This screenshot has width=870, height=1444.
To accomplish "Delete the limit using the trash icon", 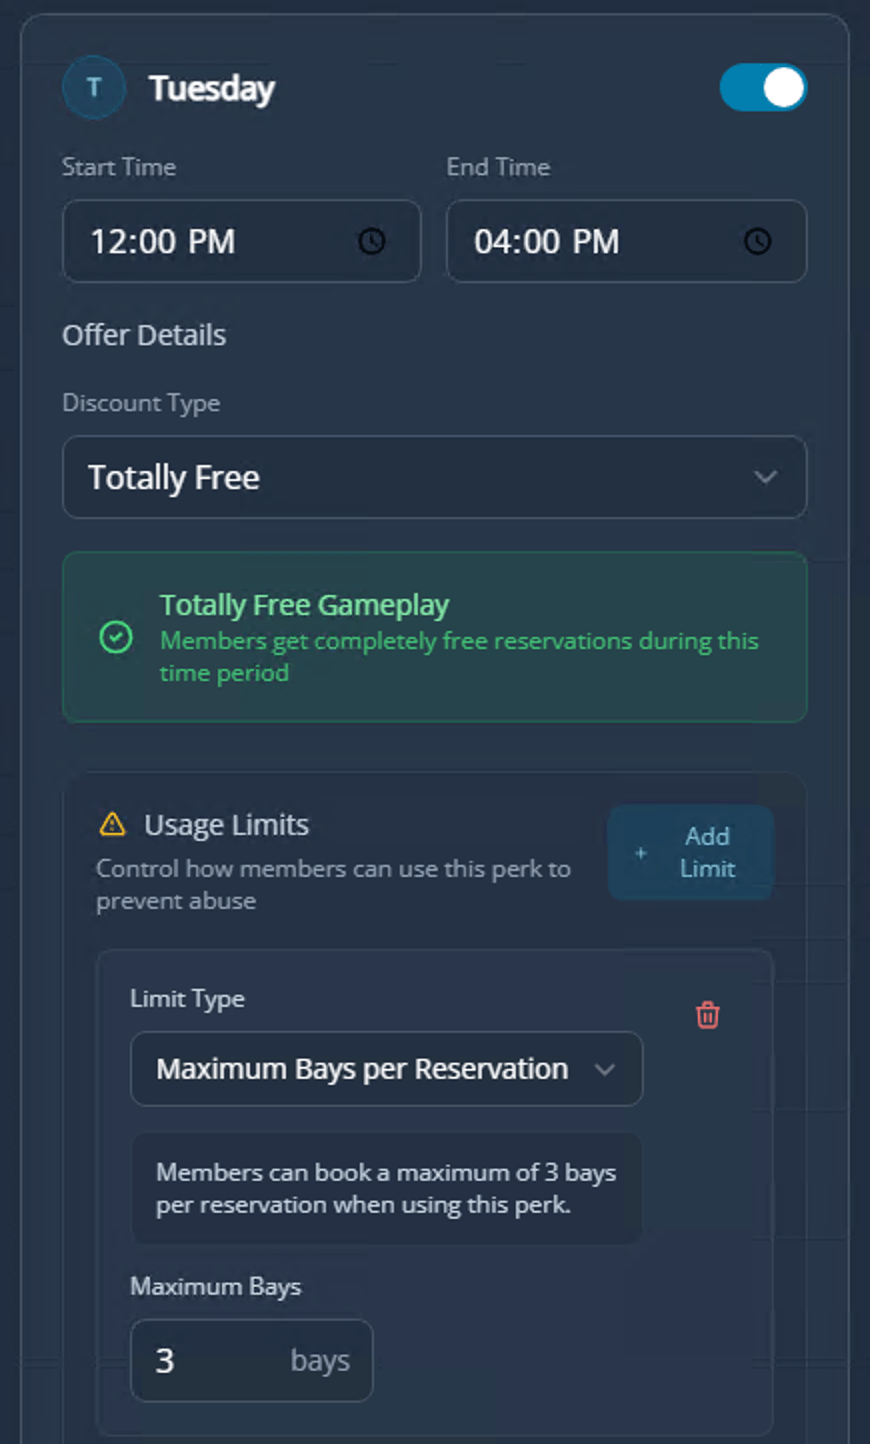I will point(707,1015).
